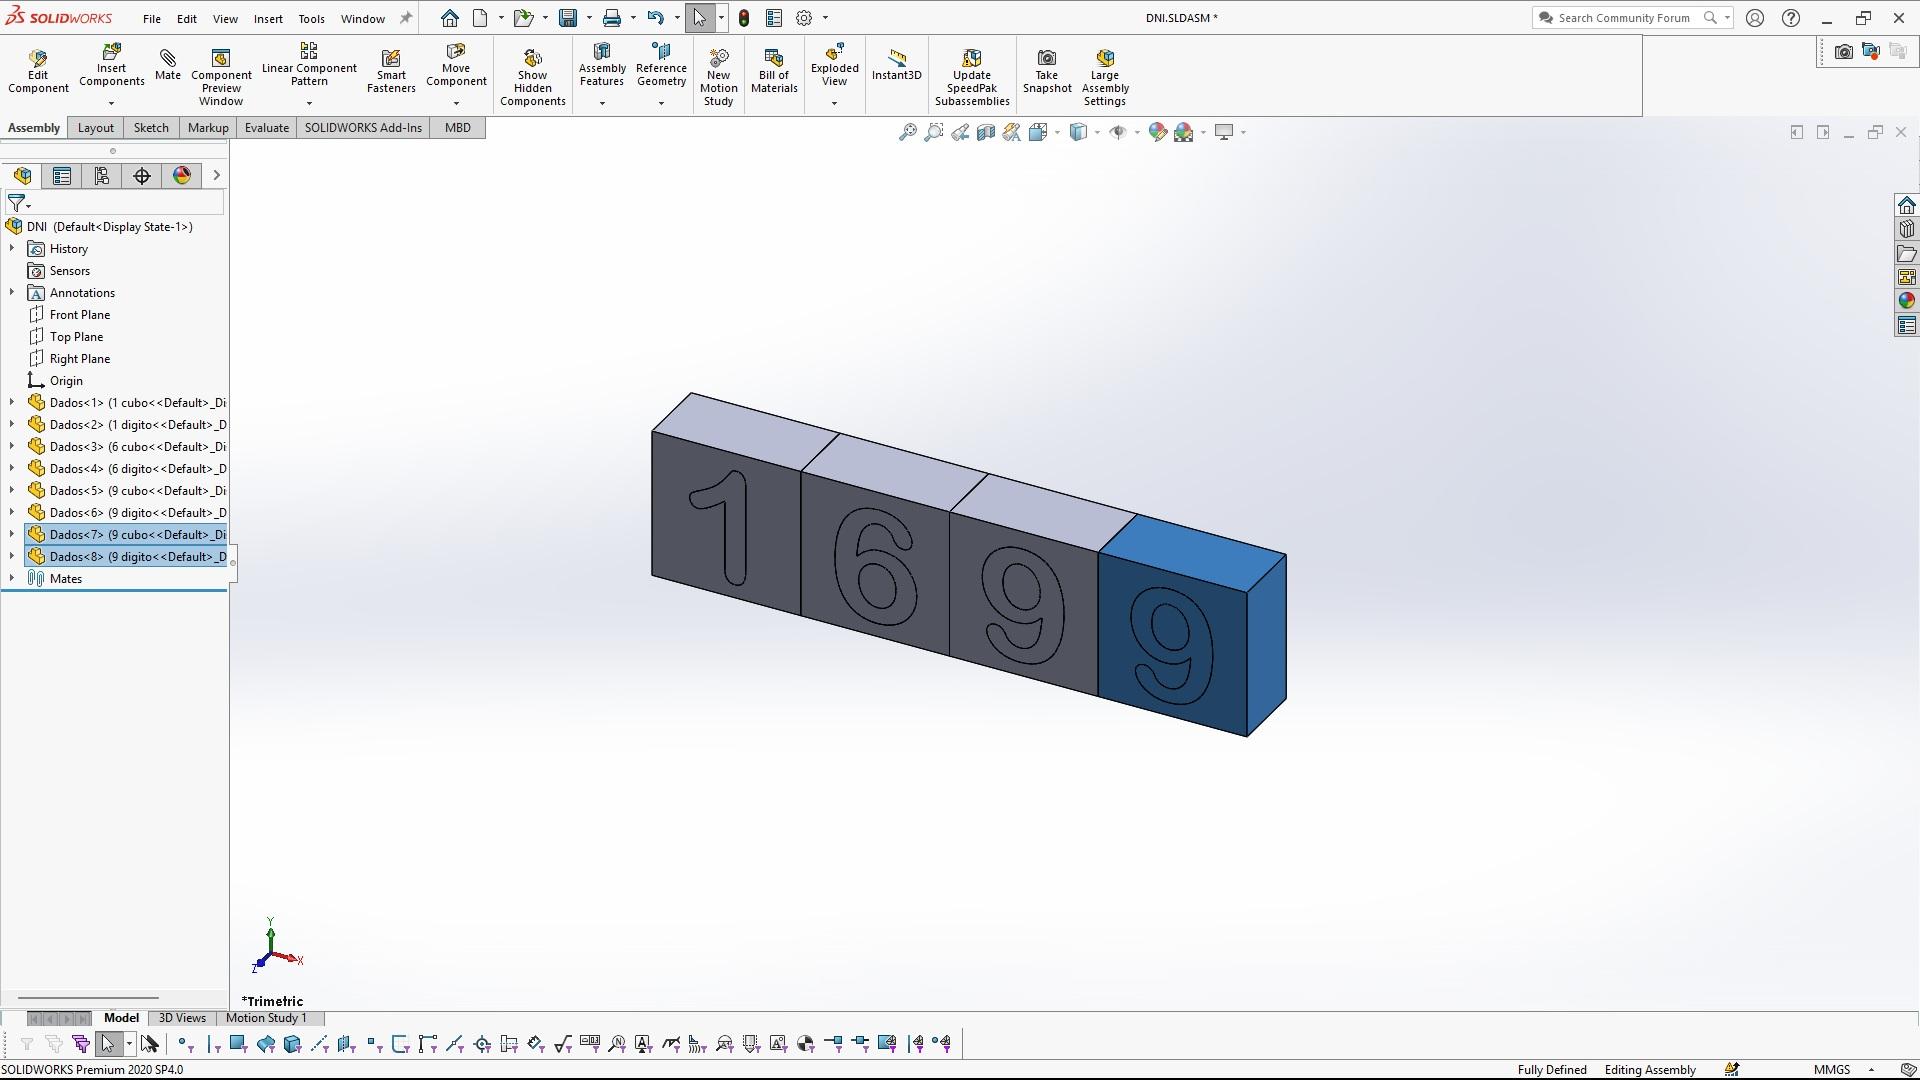The image size is (1920, 1080).
Task: Click the Home icon in the quick access toolbar
Action: (450, 18)
